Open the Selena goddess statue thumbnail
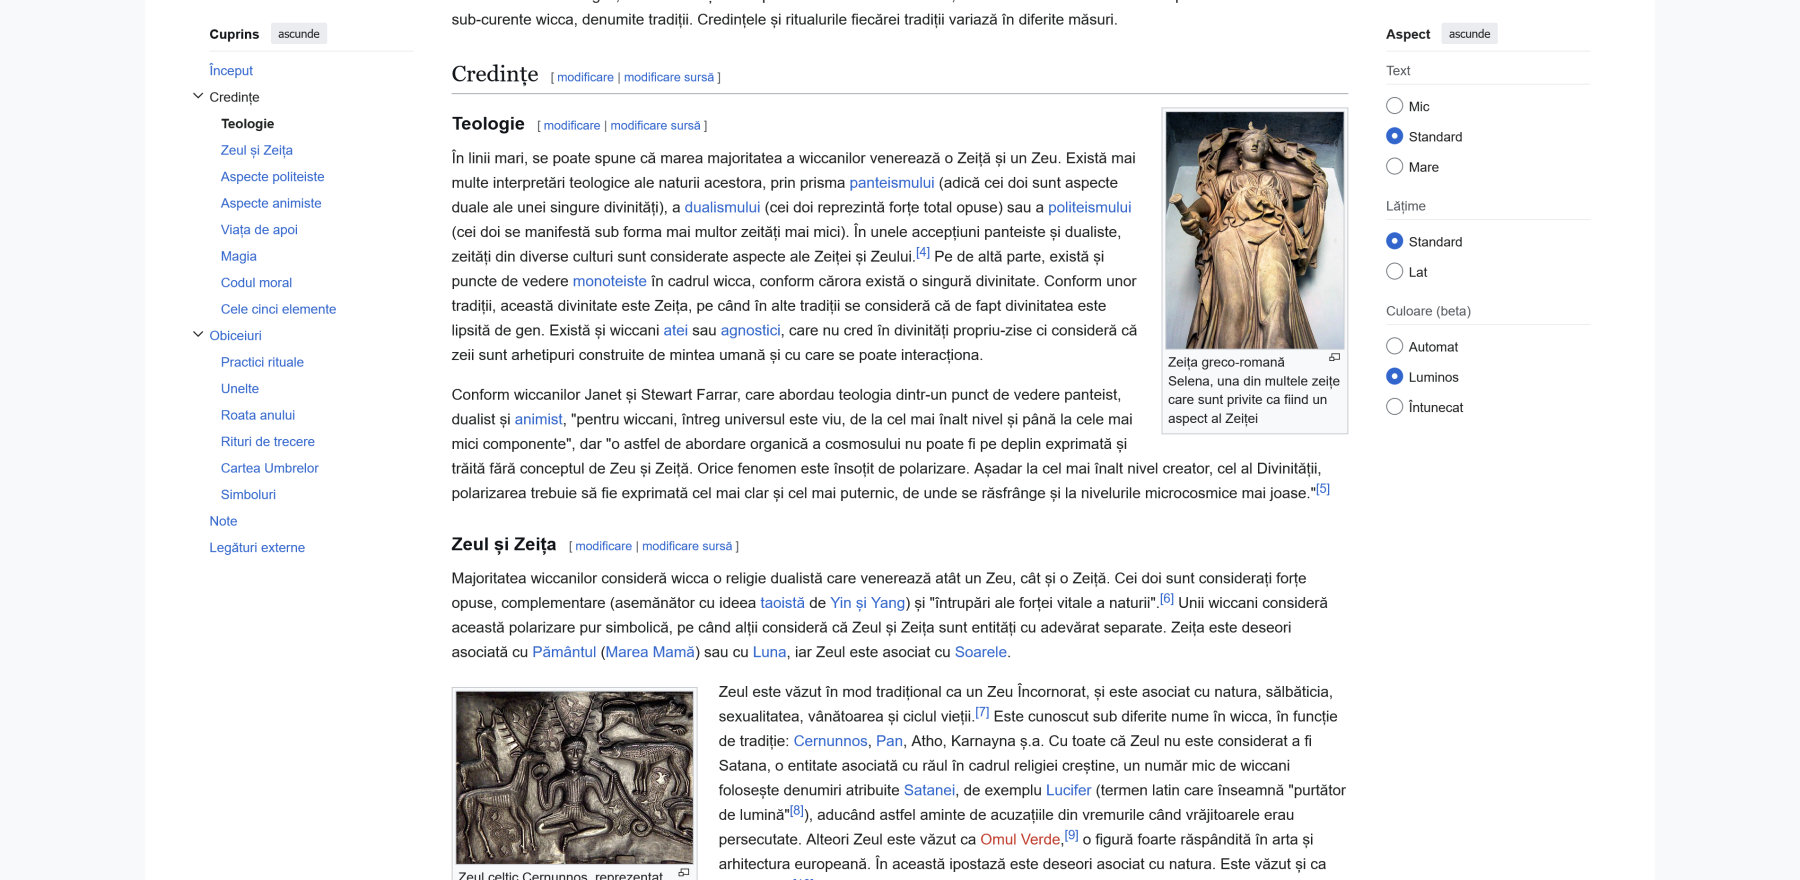The image size is (1800, 880). pos(1254,230)
